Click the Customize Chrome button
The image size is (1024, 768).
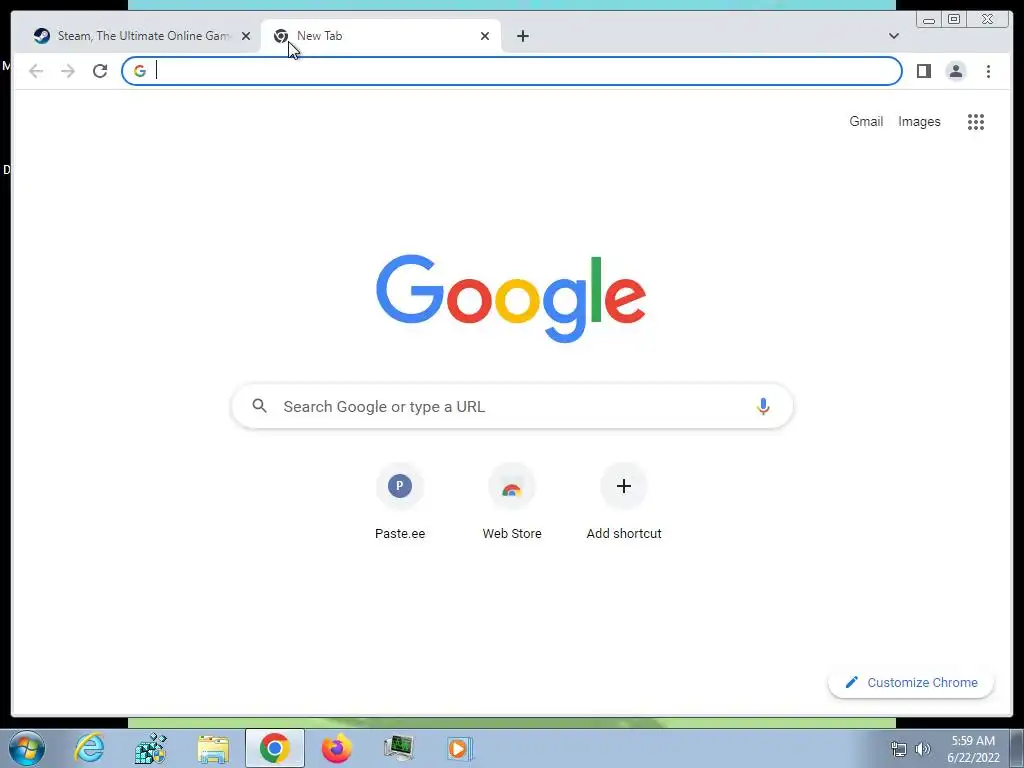pos(911,682)
